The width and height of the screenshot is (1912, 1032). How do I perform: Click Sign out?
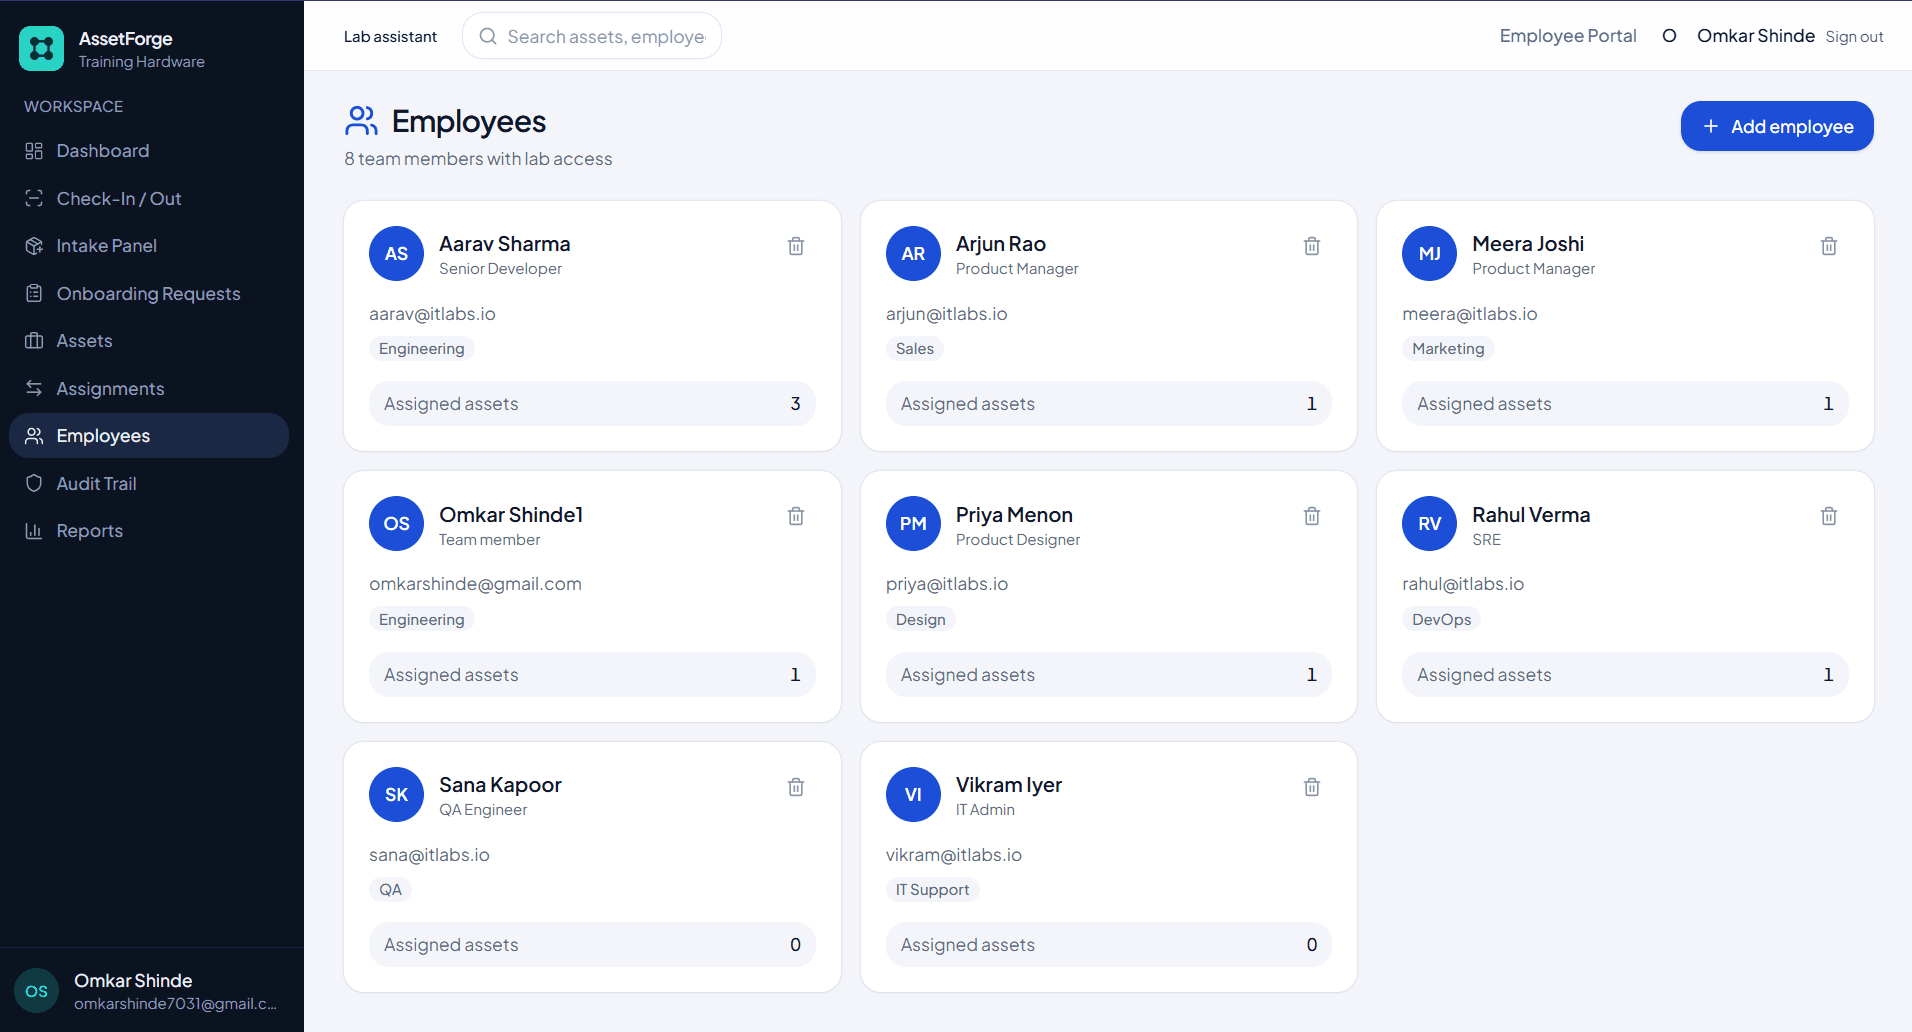(x=1854, y=37)
